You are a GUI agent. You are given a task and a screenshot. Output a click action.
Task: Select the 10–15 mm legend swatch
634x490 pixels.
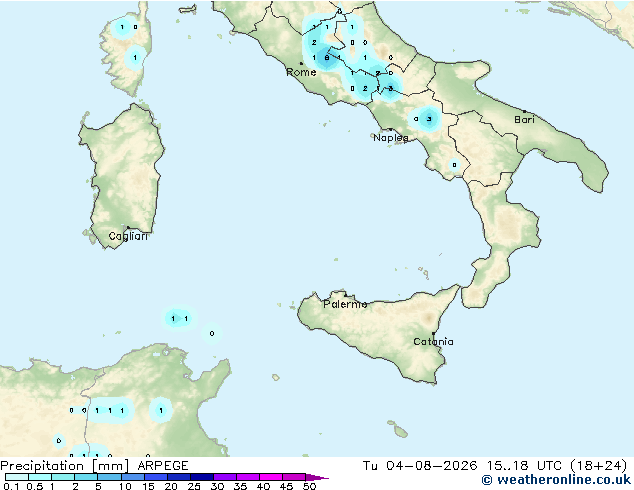(x=132, y=477)
